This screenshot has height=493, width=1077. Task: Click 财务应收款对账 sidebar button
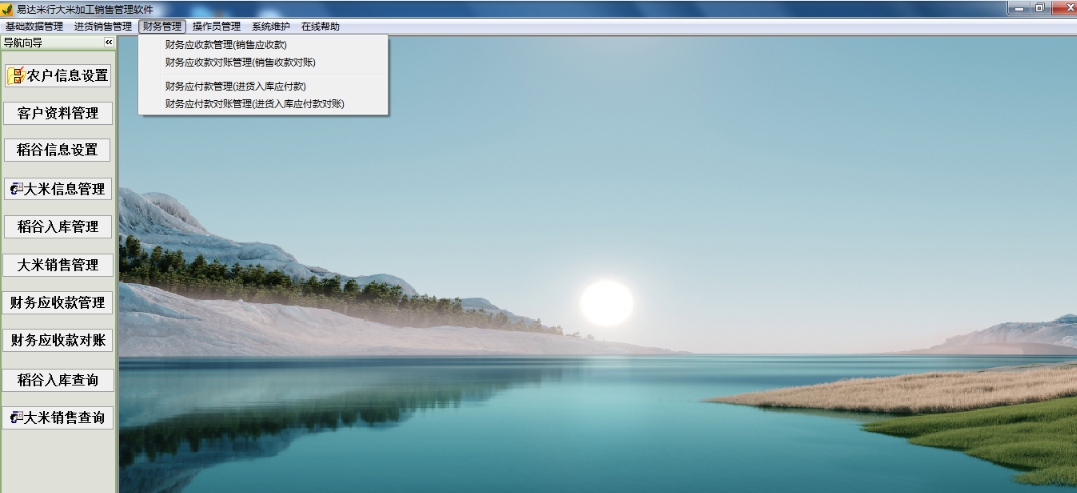(x=58, y=341)
